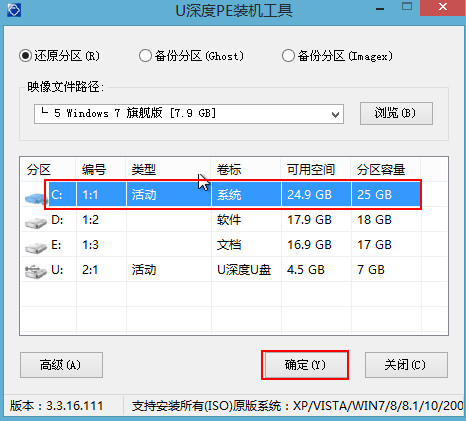Click the E: drive icon

(36, 248)
